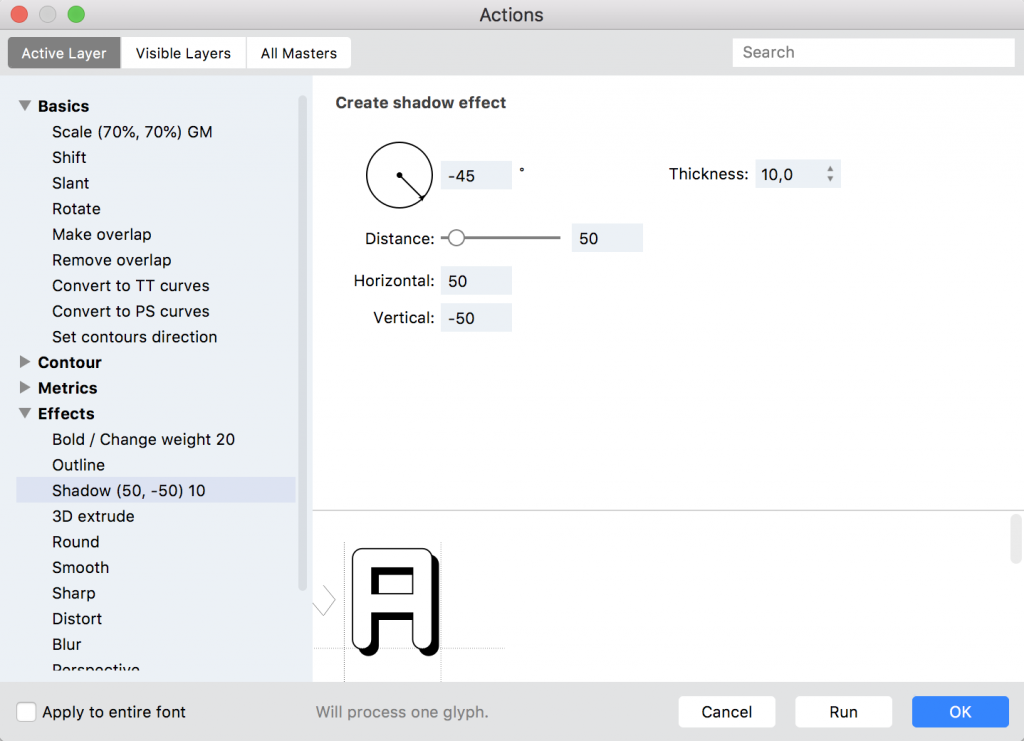
Task: Click the Horizontal offset field
Action: (x=476, y=281)
